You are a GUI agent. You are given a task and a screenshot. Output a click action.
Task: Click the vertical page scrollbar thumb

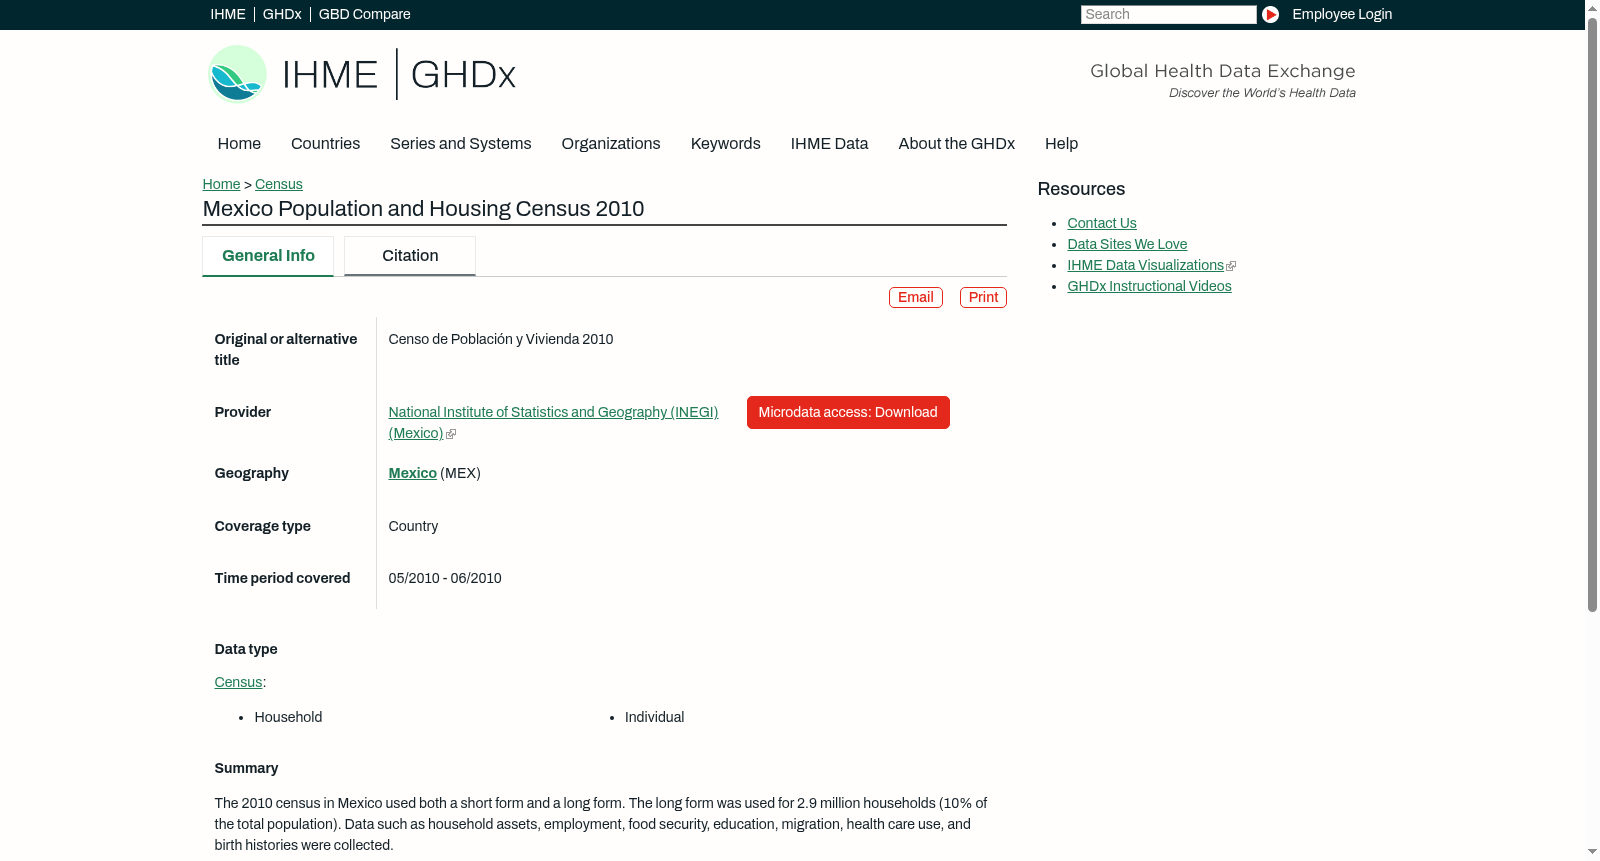[1592, 314]
